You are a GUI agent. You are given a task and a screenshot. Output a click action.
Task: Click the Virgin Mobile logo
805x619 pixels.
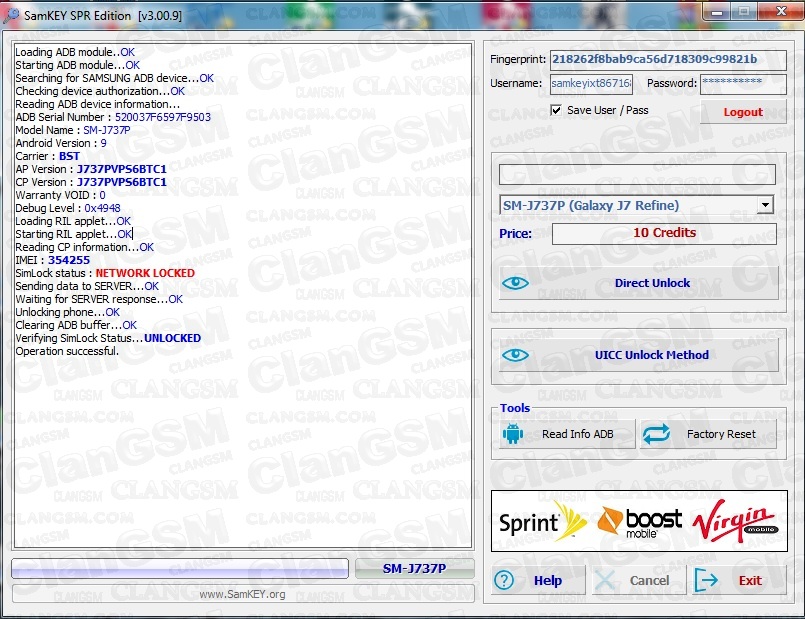pyautogui.click(x=735, y=521)
